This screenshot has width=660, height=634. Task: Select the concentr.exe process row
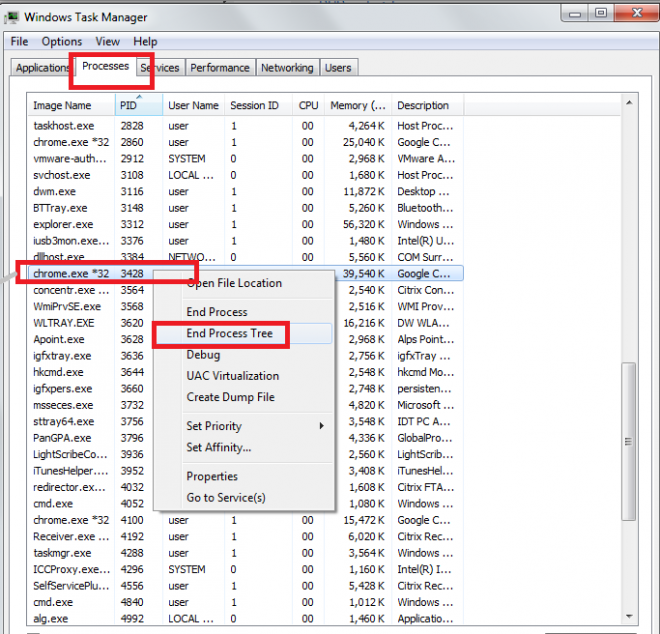(x=246, y=290)
